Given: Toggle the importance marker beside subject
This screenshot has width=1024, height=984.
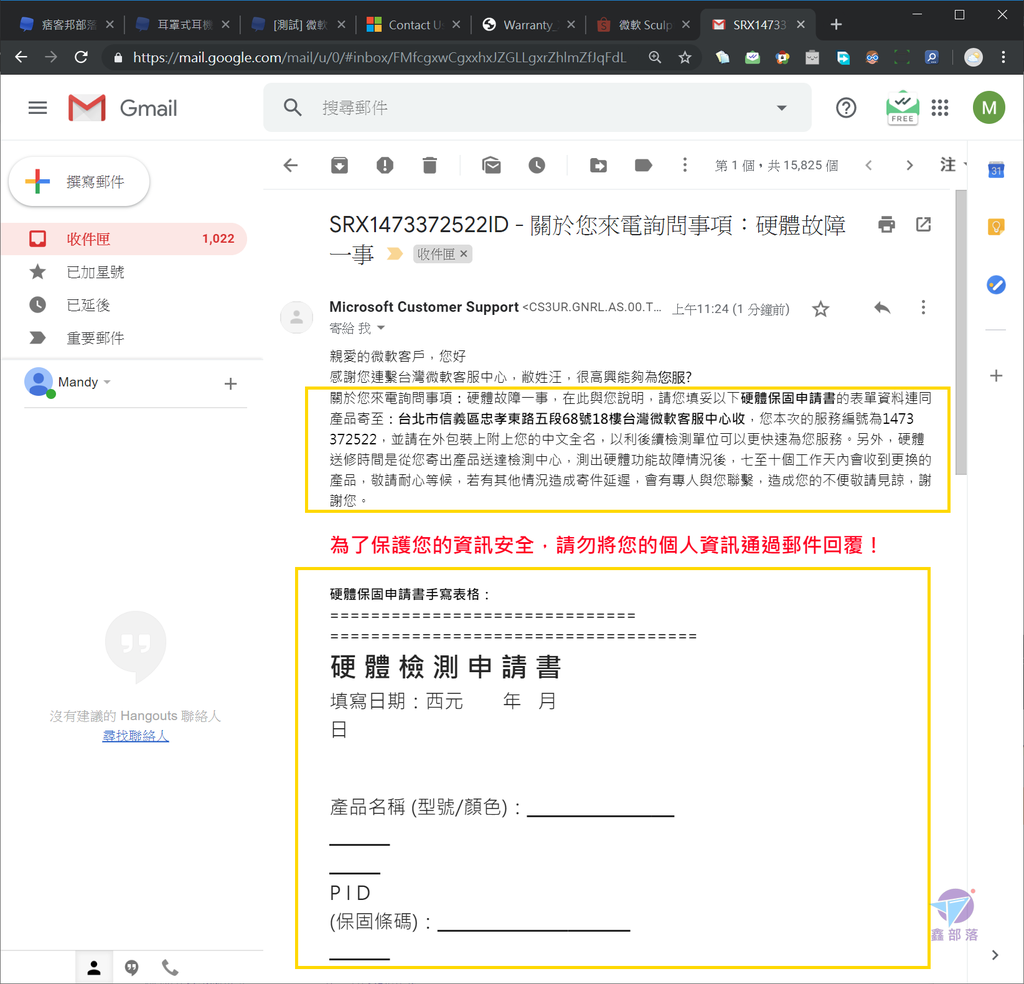Looking at the screenshot, I should pos(394,254).
